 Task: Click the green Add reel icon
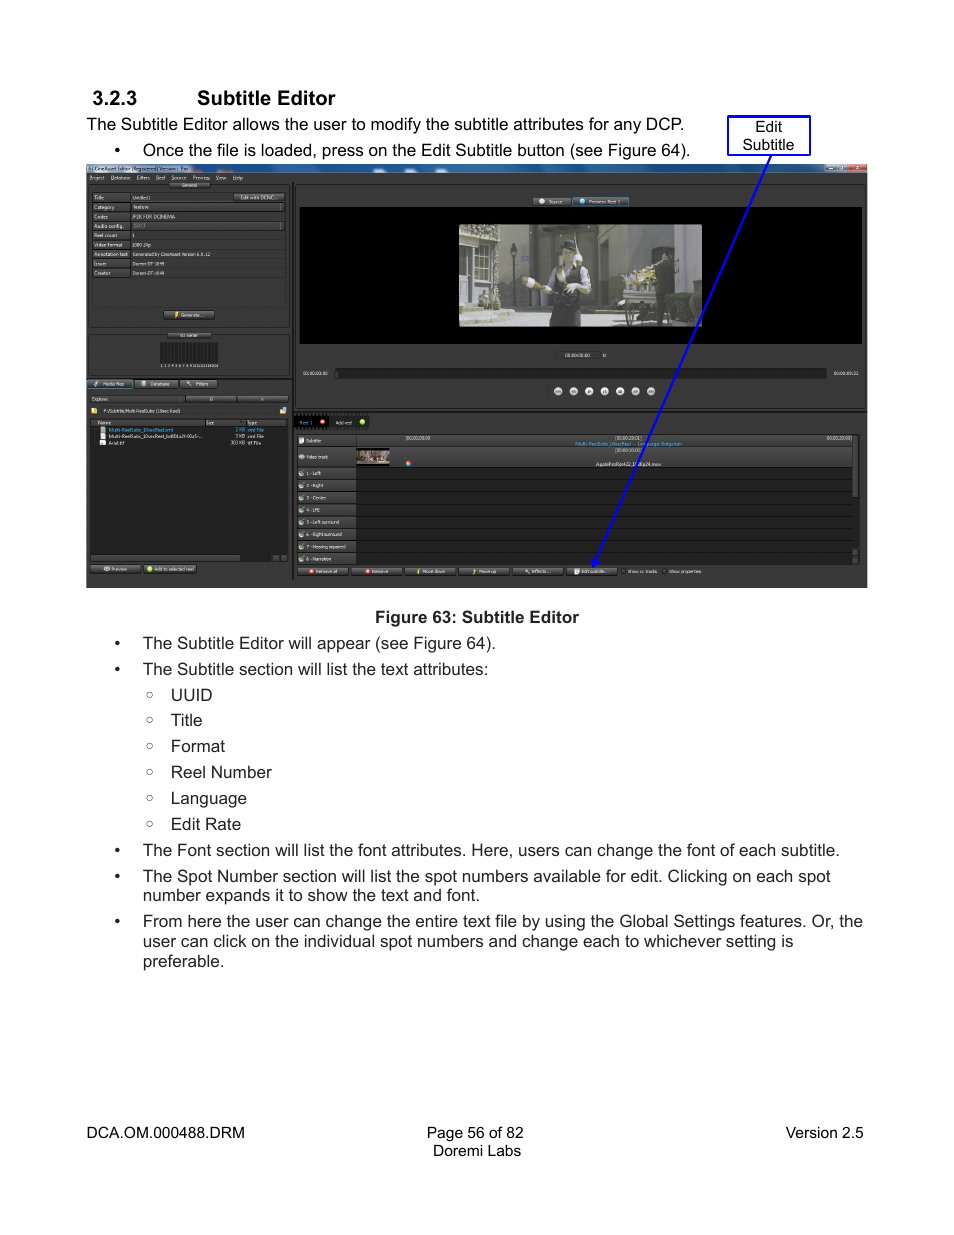tap(362, 422)
